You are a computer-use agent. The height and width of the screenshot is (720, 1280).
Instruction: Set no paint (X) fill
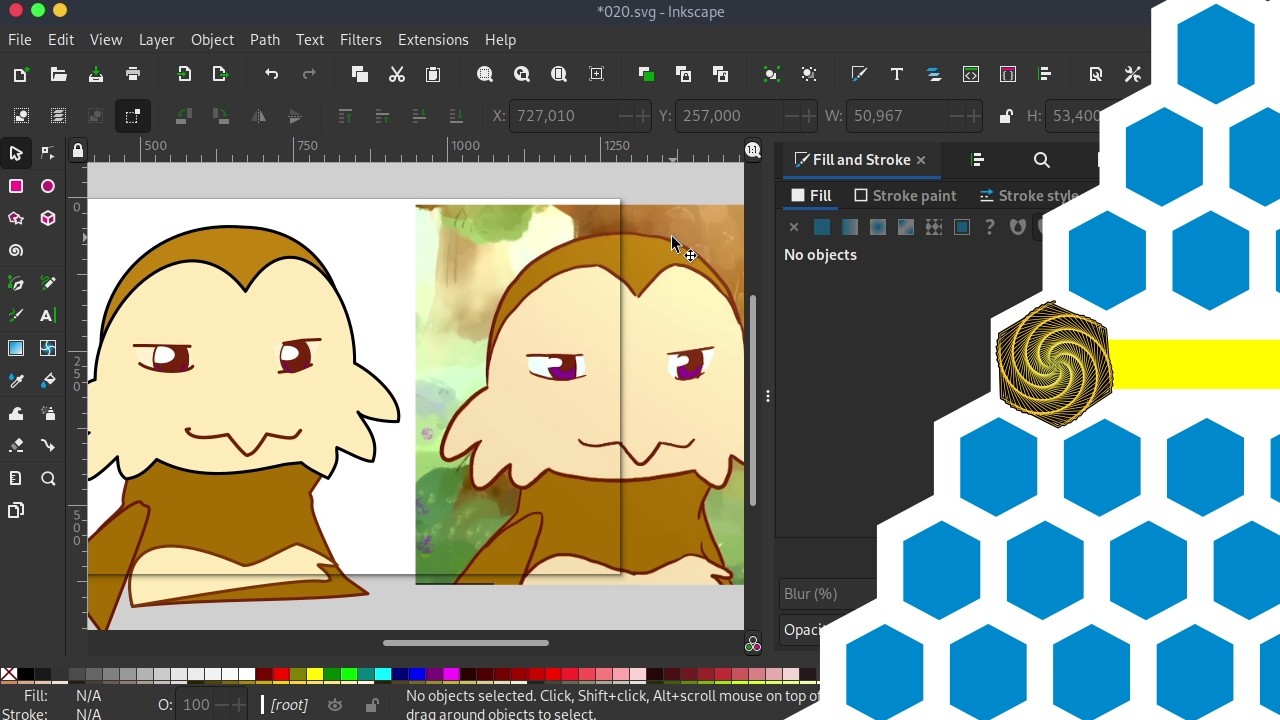[x=794, y=227]
